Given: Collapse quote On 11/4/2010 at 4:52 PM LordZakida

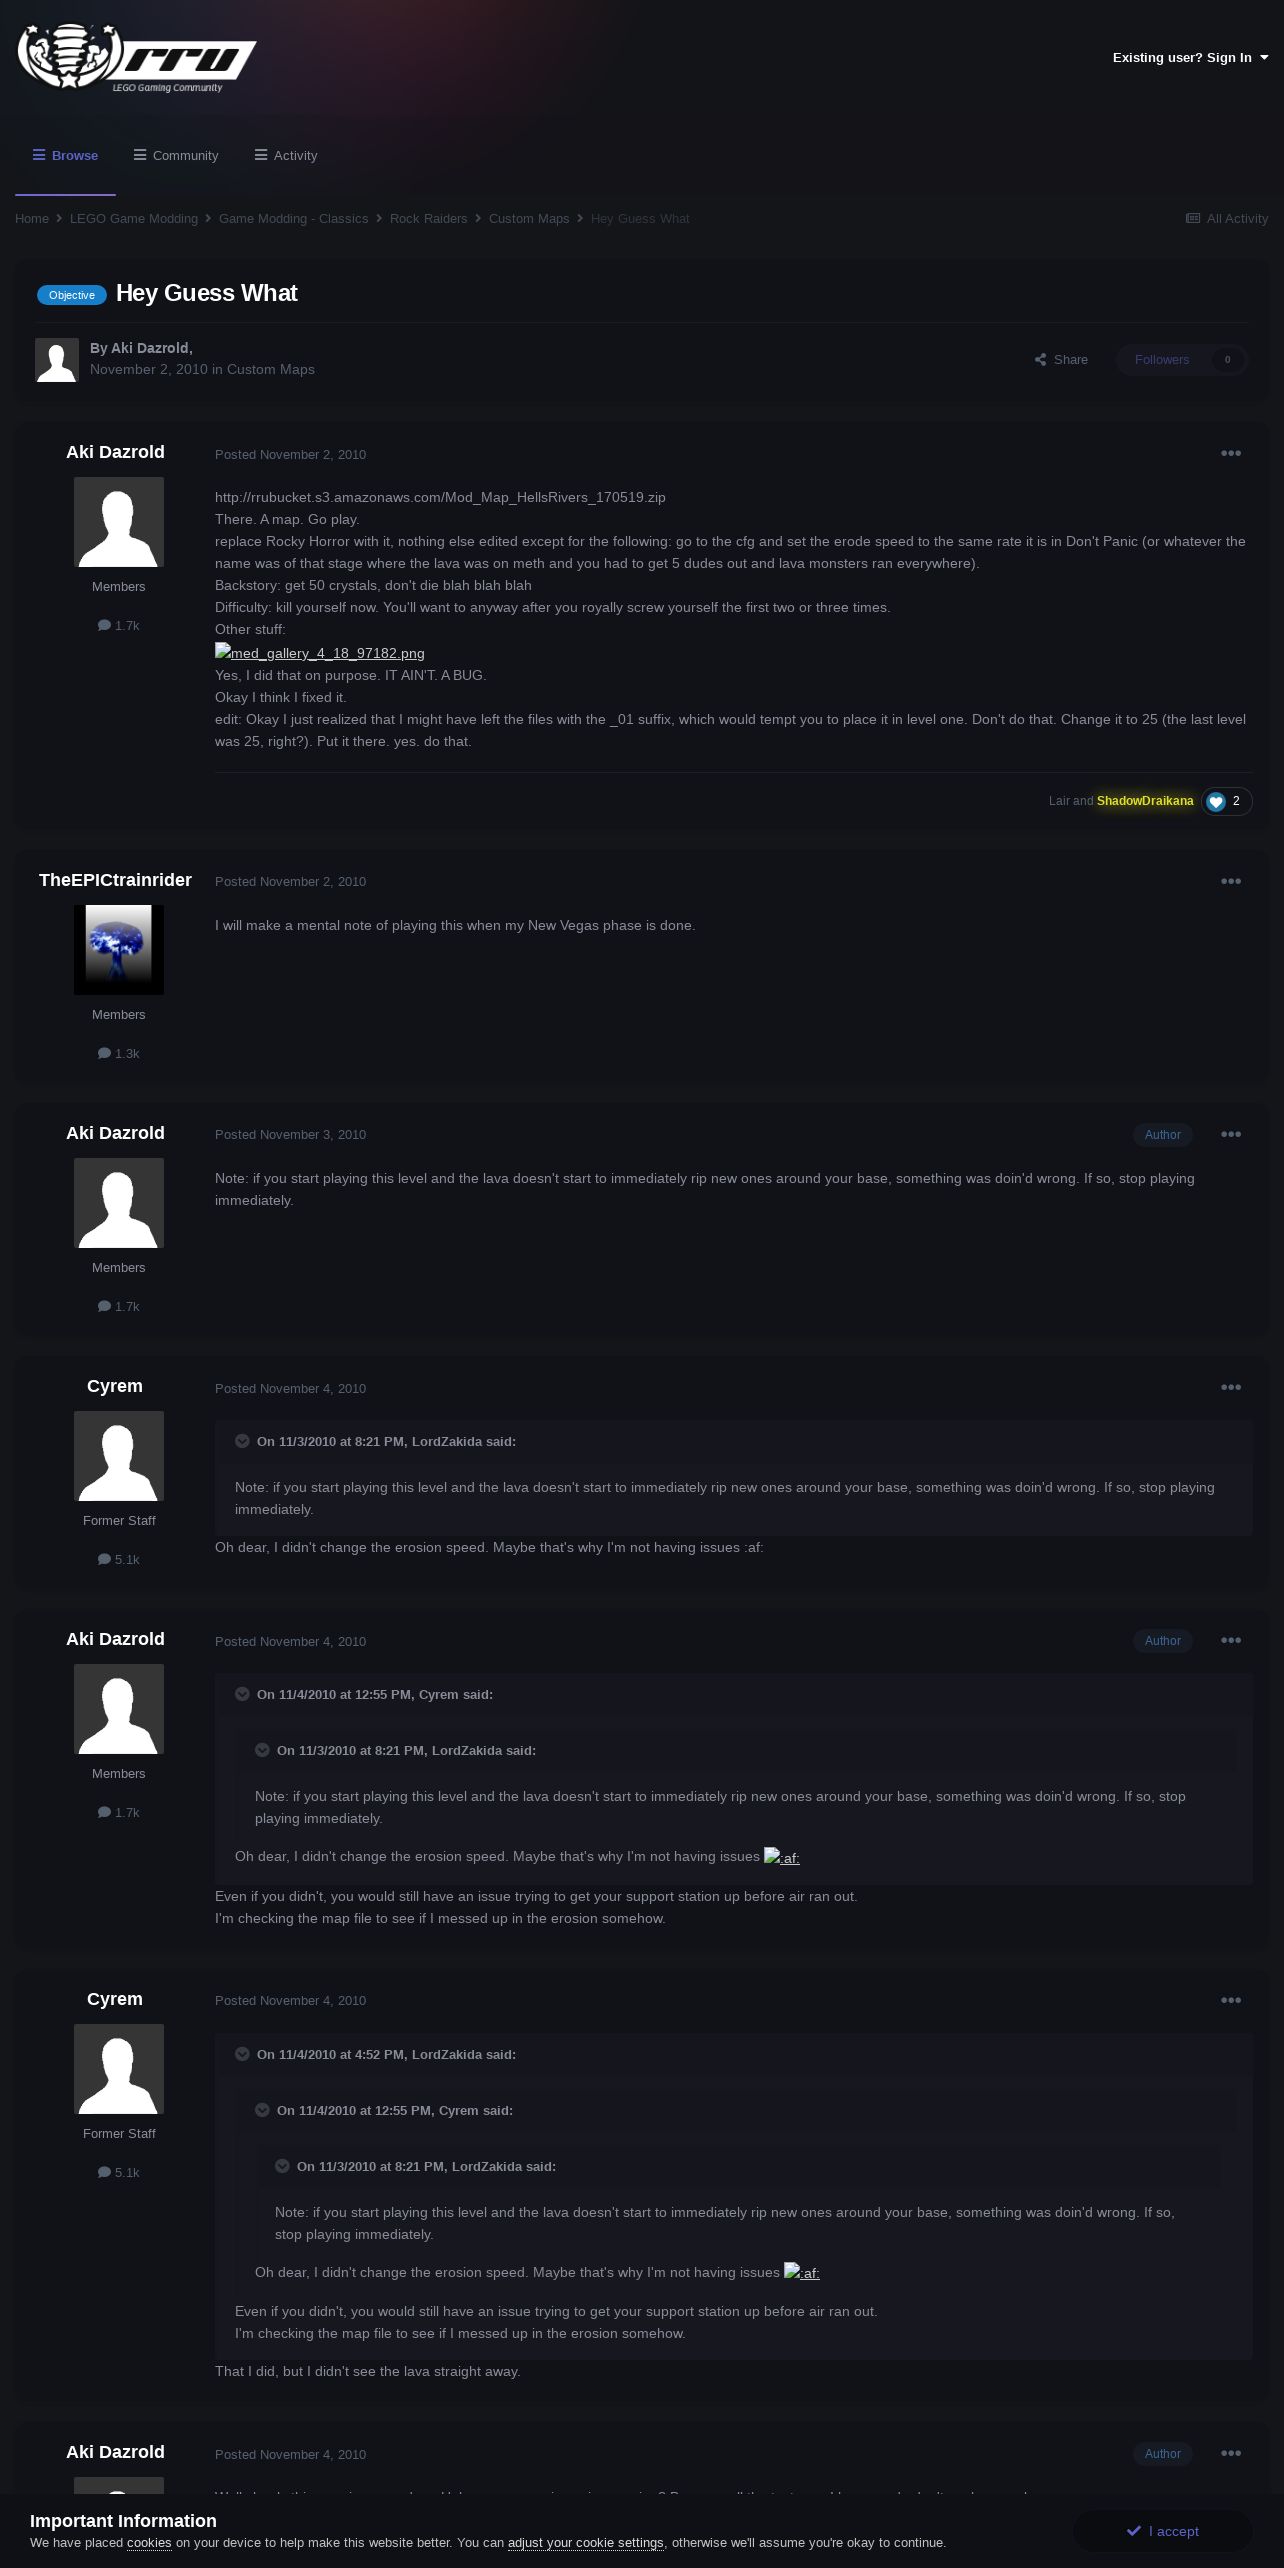Looking at the screenshot, I should click(242, 2054).
